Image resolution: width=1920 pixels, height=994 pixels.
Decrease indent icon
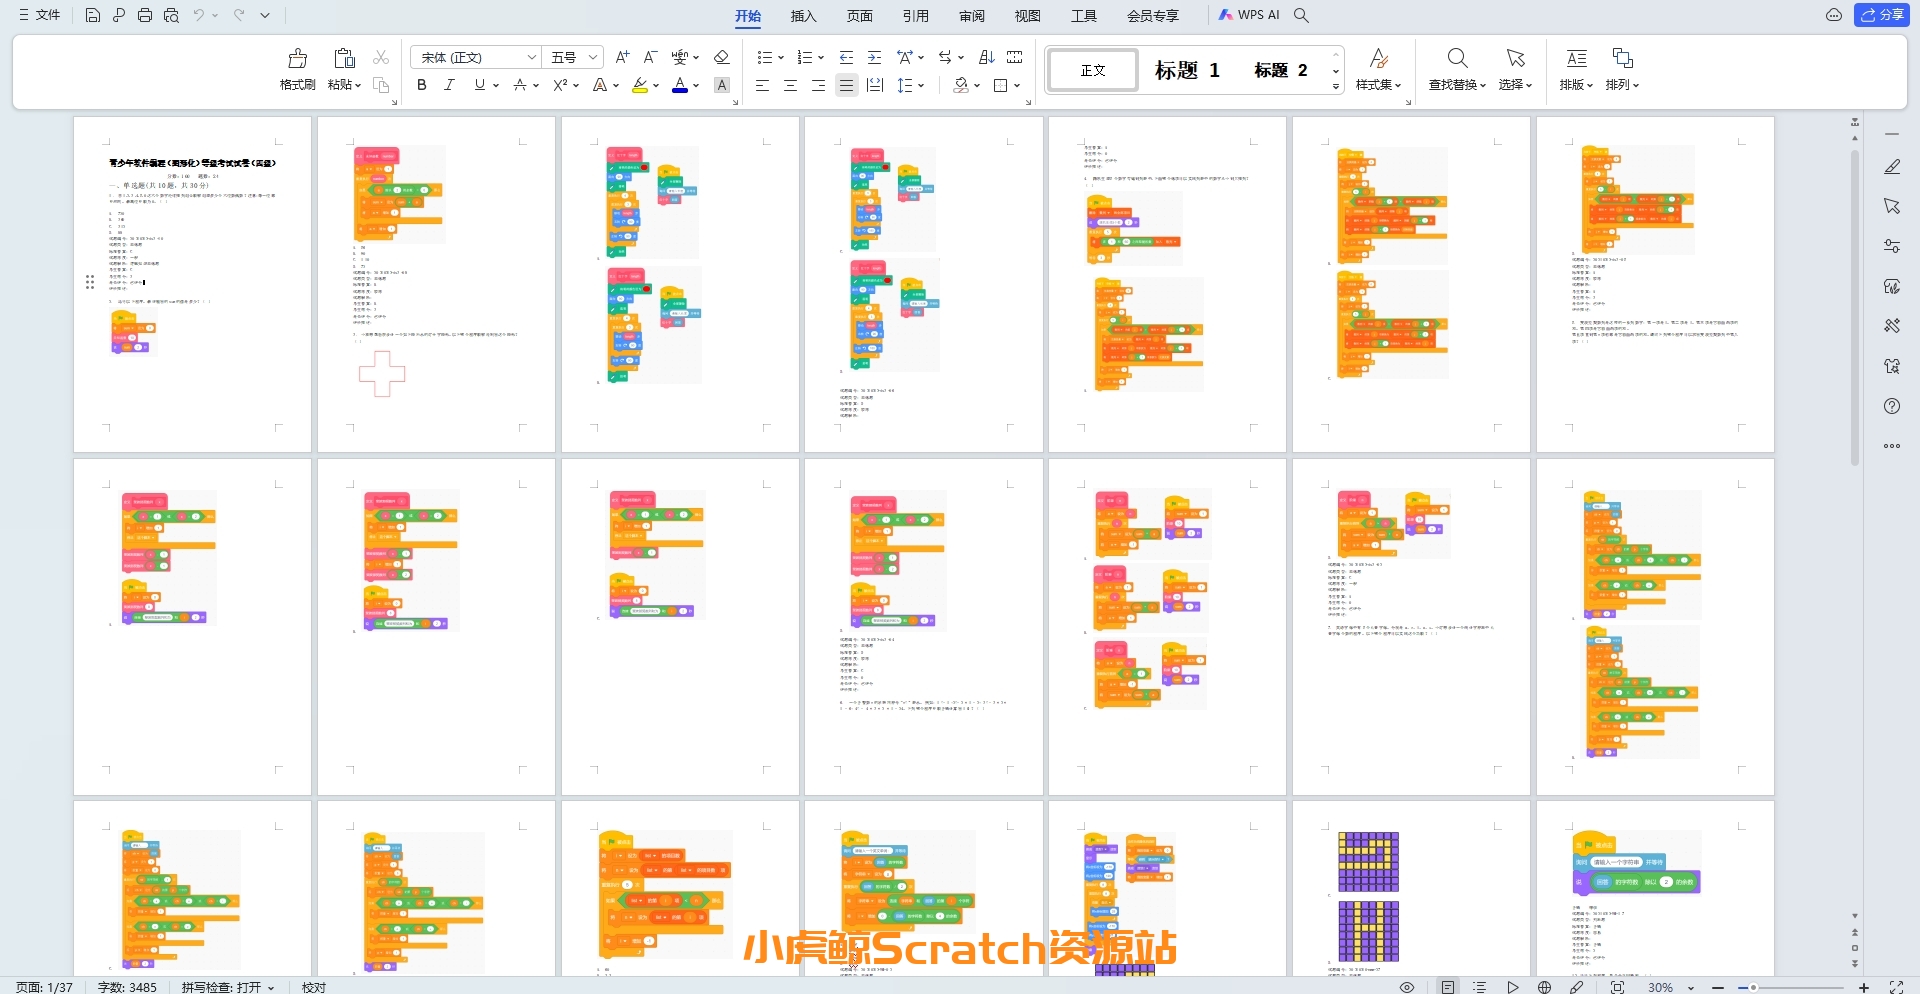[x=846, y=57]
